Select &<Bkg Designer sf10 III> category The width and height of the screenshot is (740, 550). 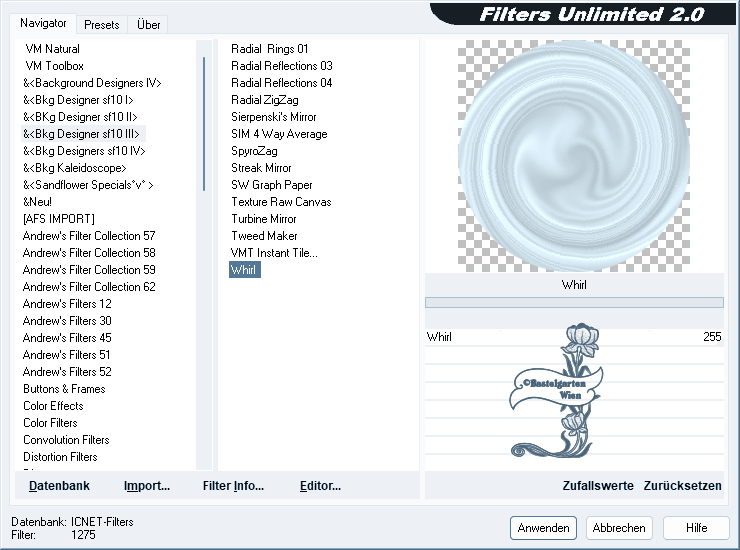pyautogui.click(x=81, y=134)
